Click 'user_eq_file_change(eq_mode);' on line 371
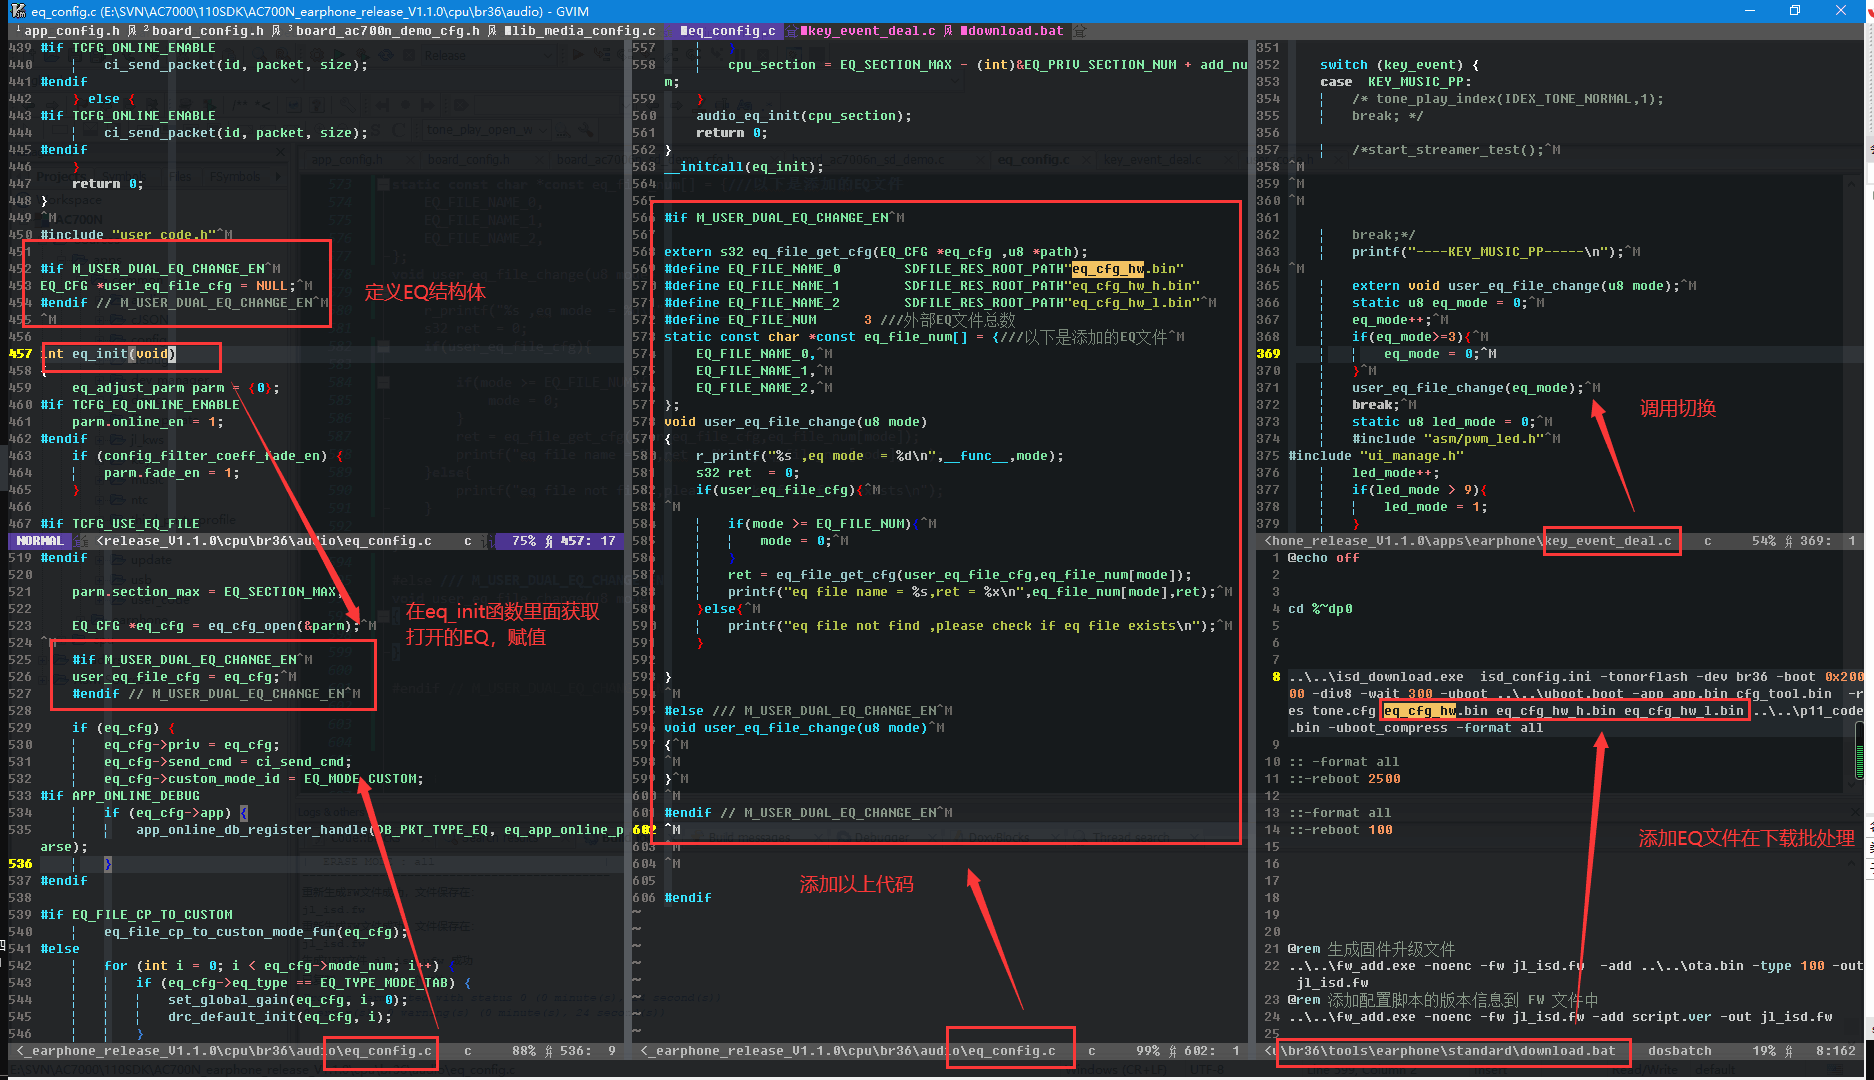Image resolution: width=1874 pixels, height=1080 pixels. tap(1468, 388)
